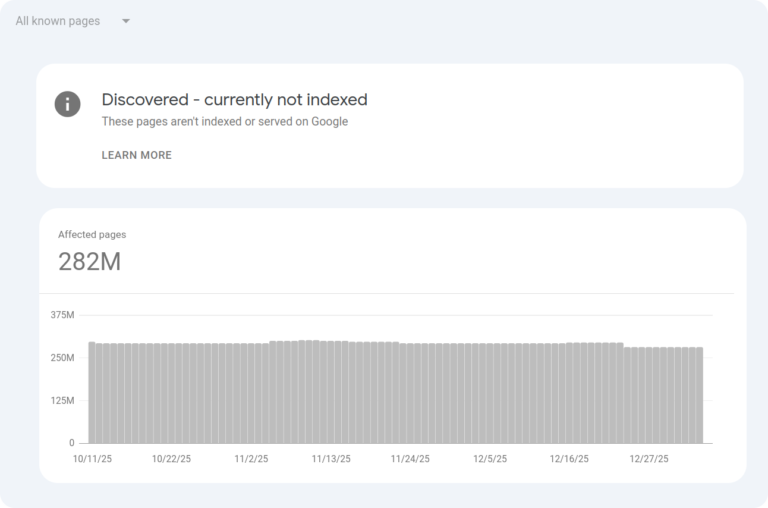The height and width of the screenshot is (508, 768).
Task: Click the dropdown arrow beside All known pages
Action: point(126,21)
